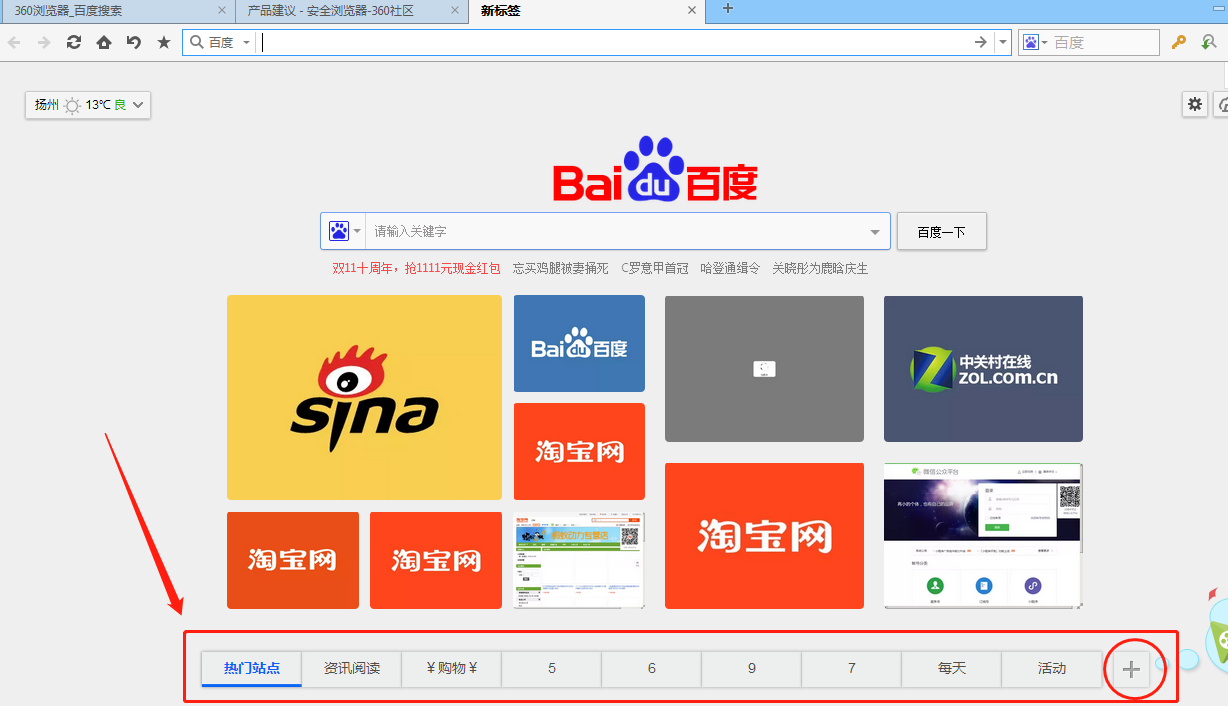Viewport: 1228px width, 706px height.
Task: Expand the address bar history dropdown arrow
Action: coord(1004,42)
